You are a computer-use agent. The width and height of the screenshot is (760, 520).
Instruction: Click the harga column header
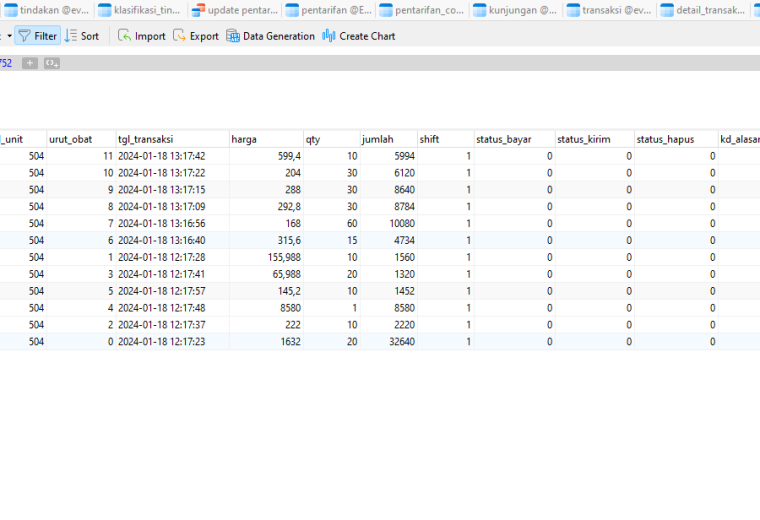point(266,140)
